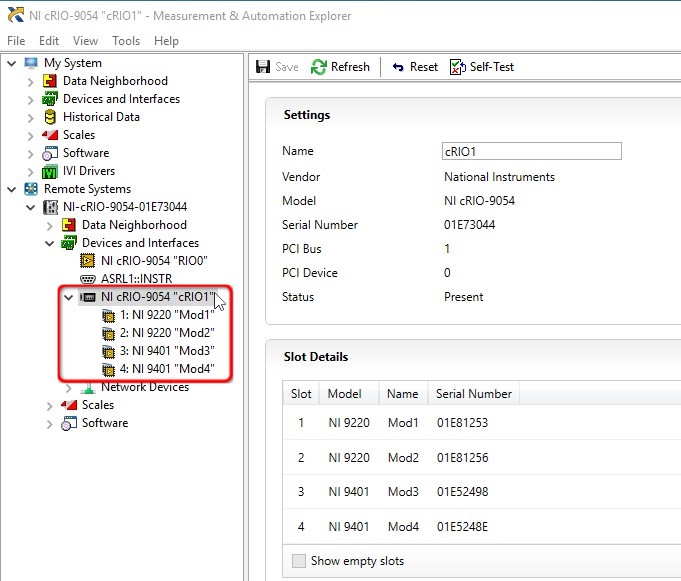
Task: Open the Edit menu
Action: coord(49,41)
